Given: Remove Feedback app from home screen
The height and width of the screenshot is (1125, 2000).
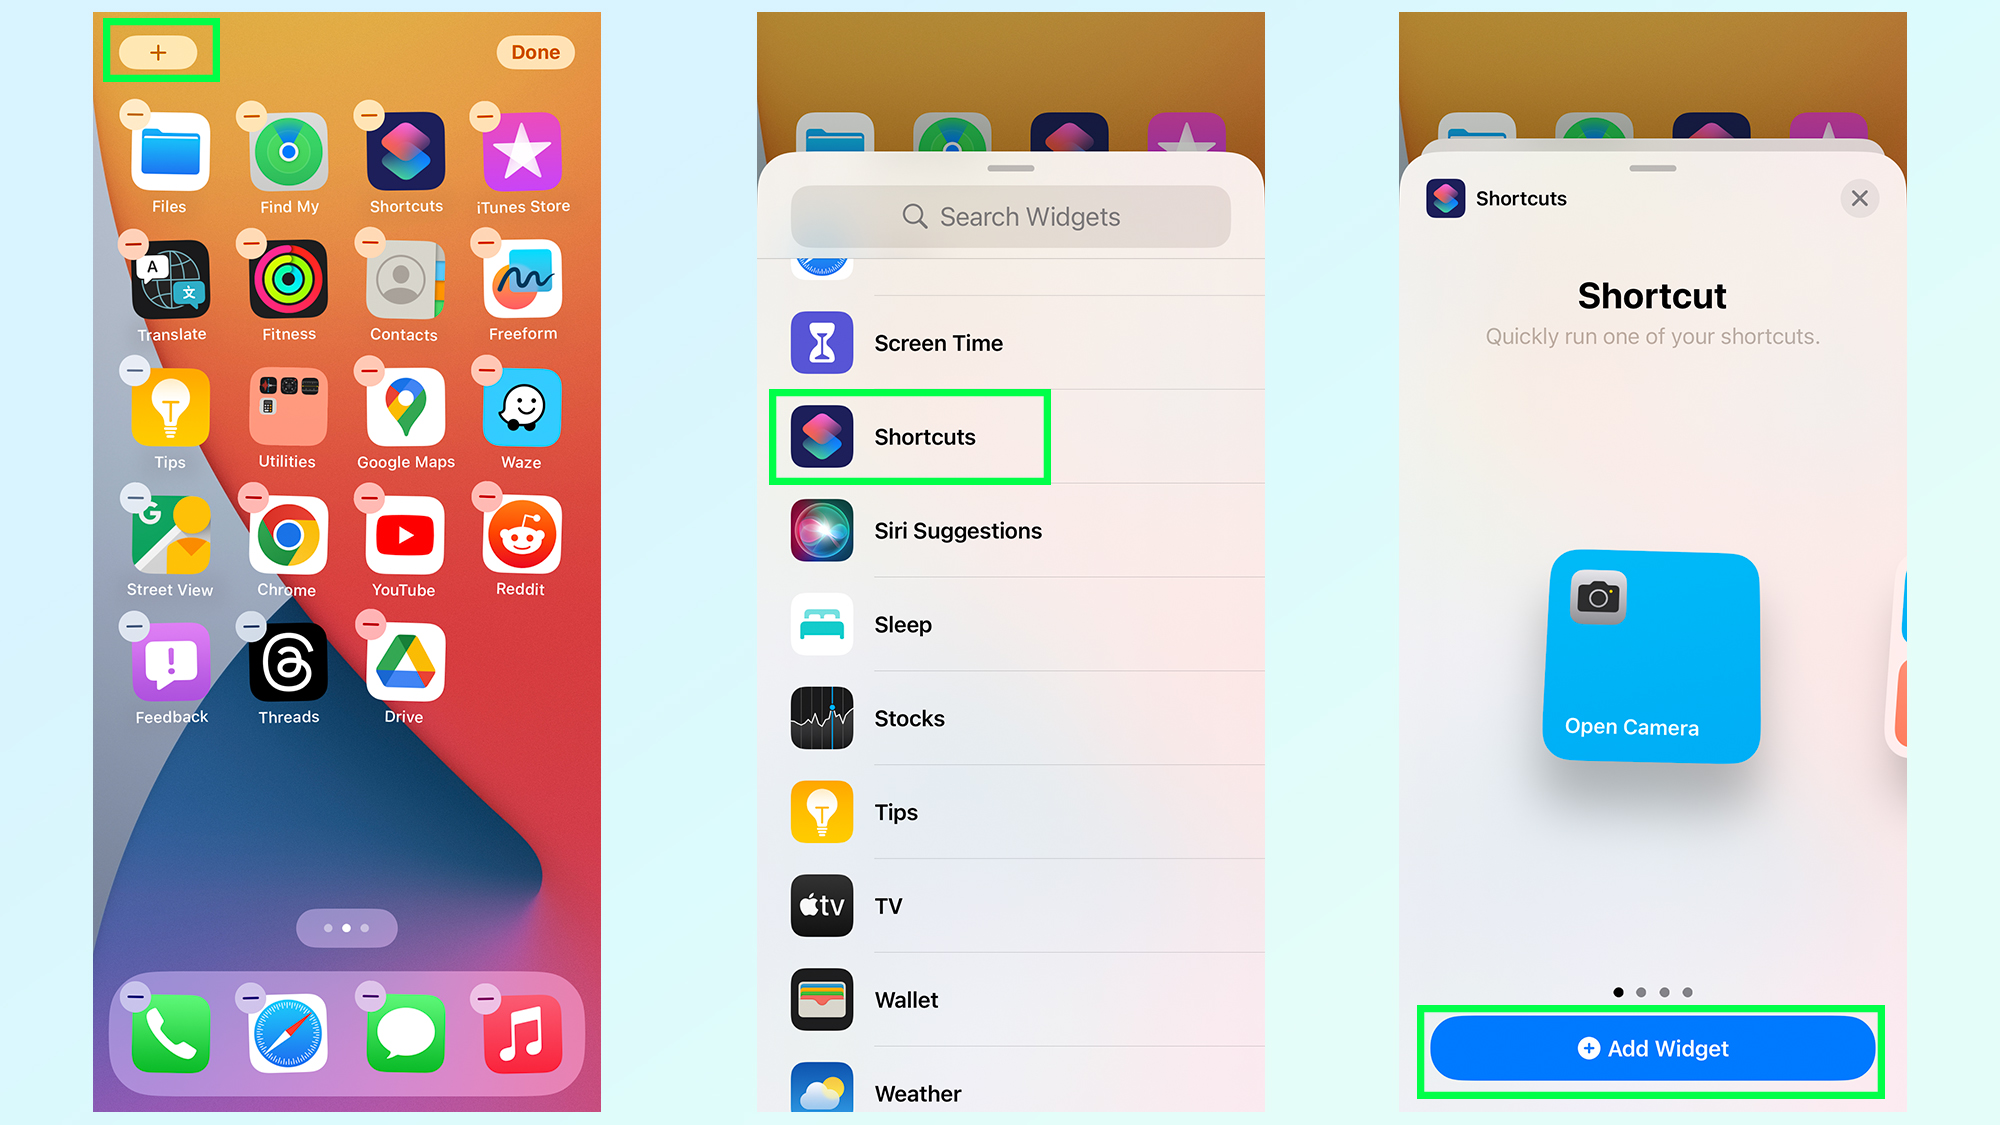Looking at the screenshot, I should 135,626.
